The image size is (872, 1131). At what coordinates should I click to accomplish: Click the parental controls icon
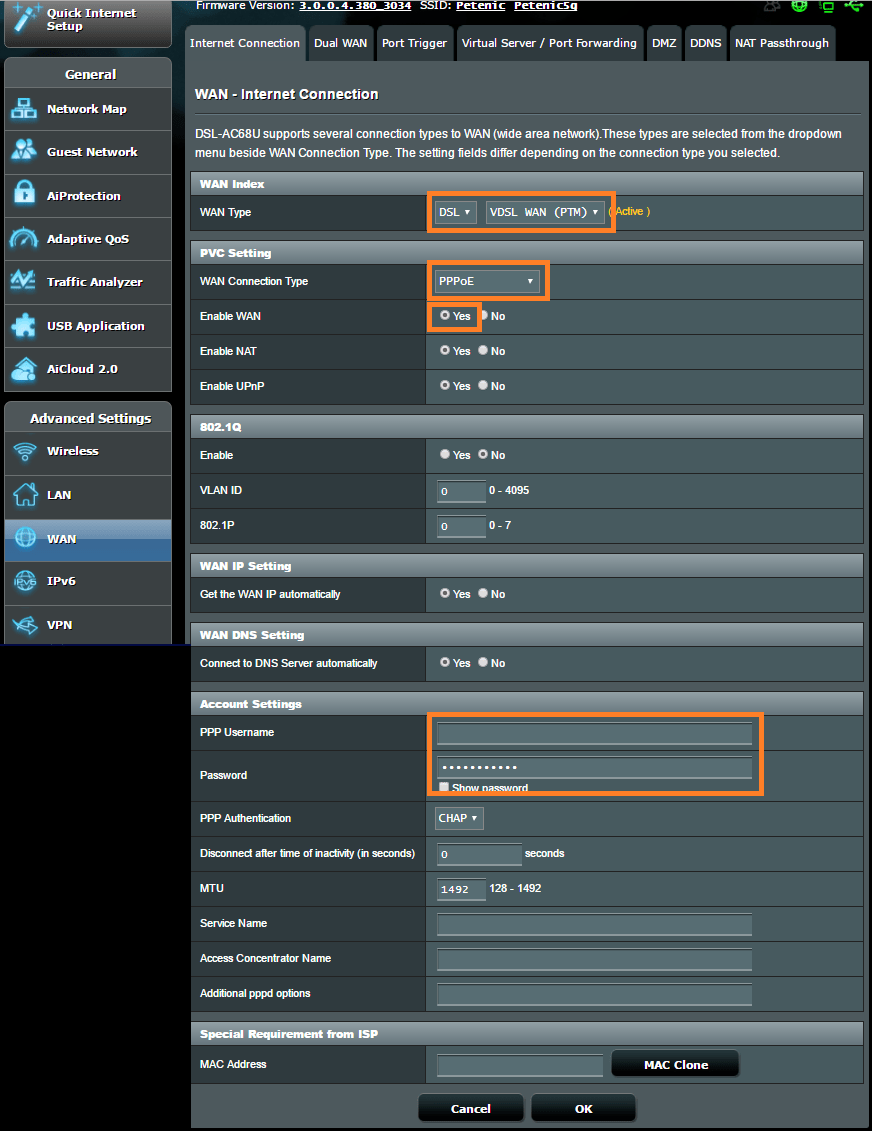coord(772,7)
